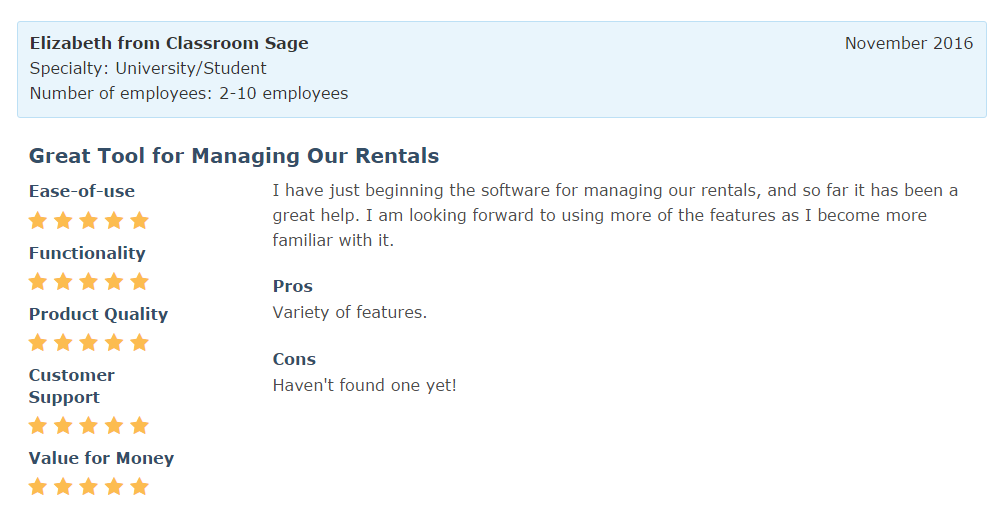This screenshot has width=1003, height=525.
Task: Click the first Value for Money star
Action: (38, 487)
